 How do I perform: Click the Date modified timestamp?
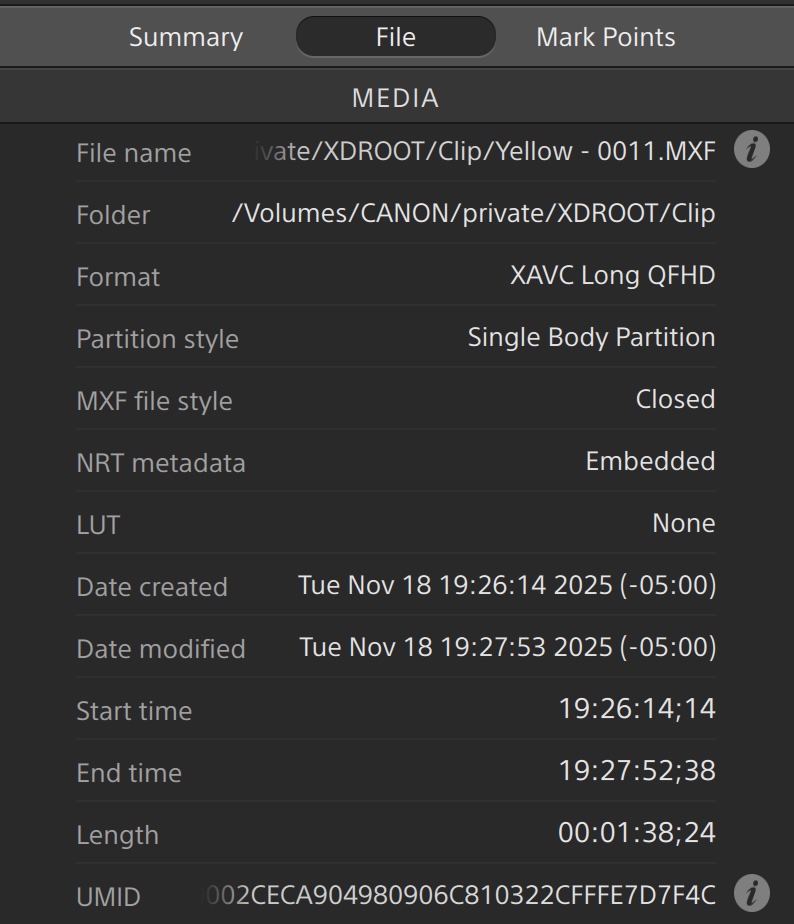coord(508,647)
